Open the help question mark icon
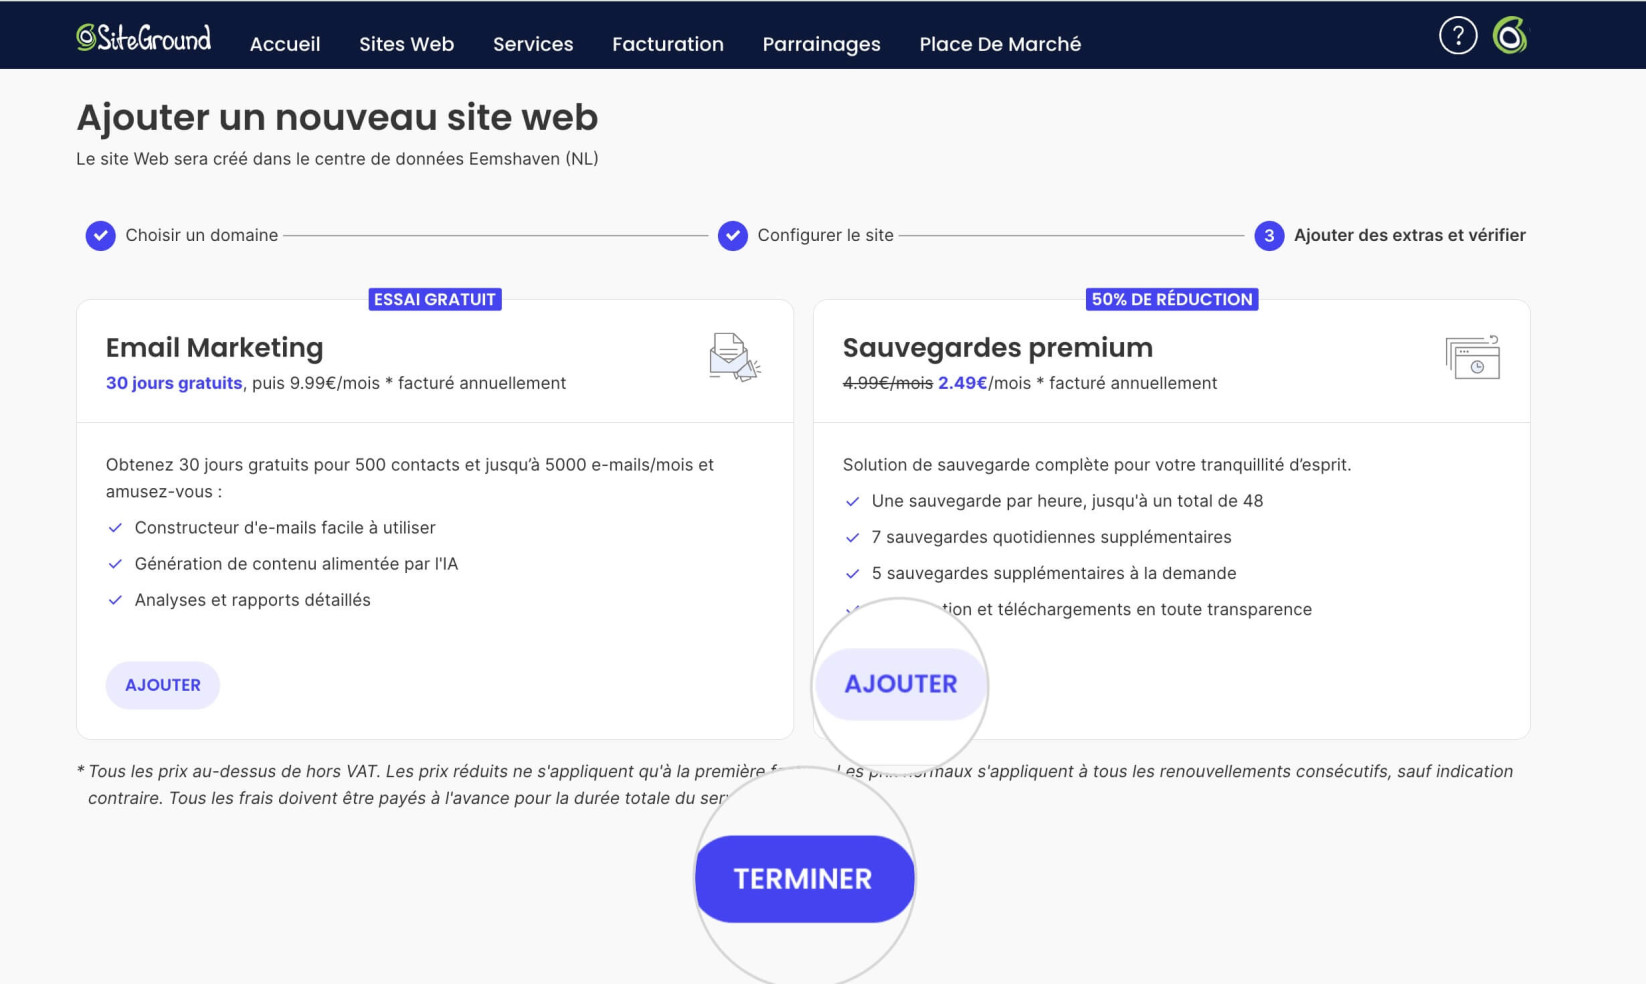The width and height of the screenshot is (1646, 984). pyautogui.click(x=1458, y=36)
